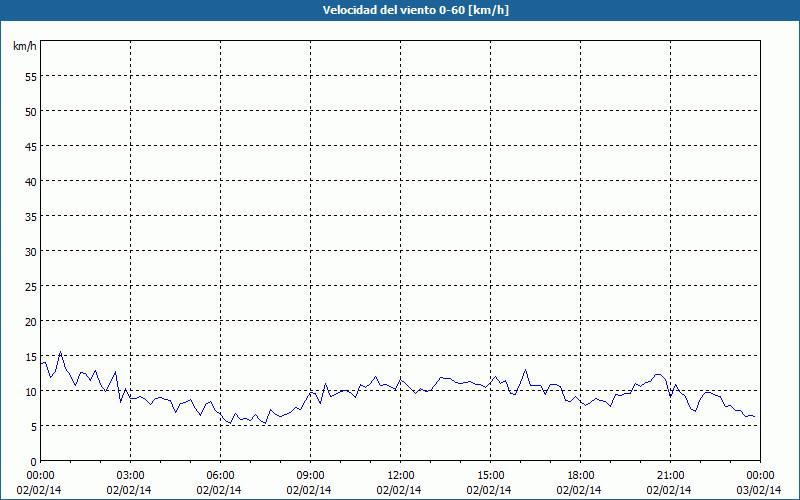Click the '15:00' time label on the x-axis
Image resolution: width=800 pixels, height=500 pixels.
click(491, 476)
